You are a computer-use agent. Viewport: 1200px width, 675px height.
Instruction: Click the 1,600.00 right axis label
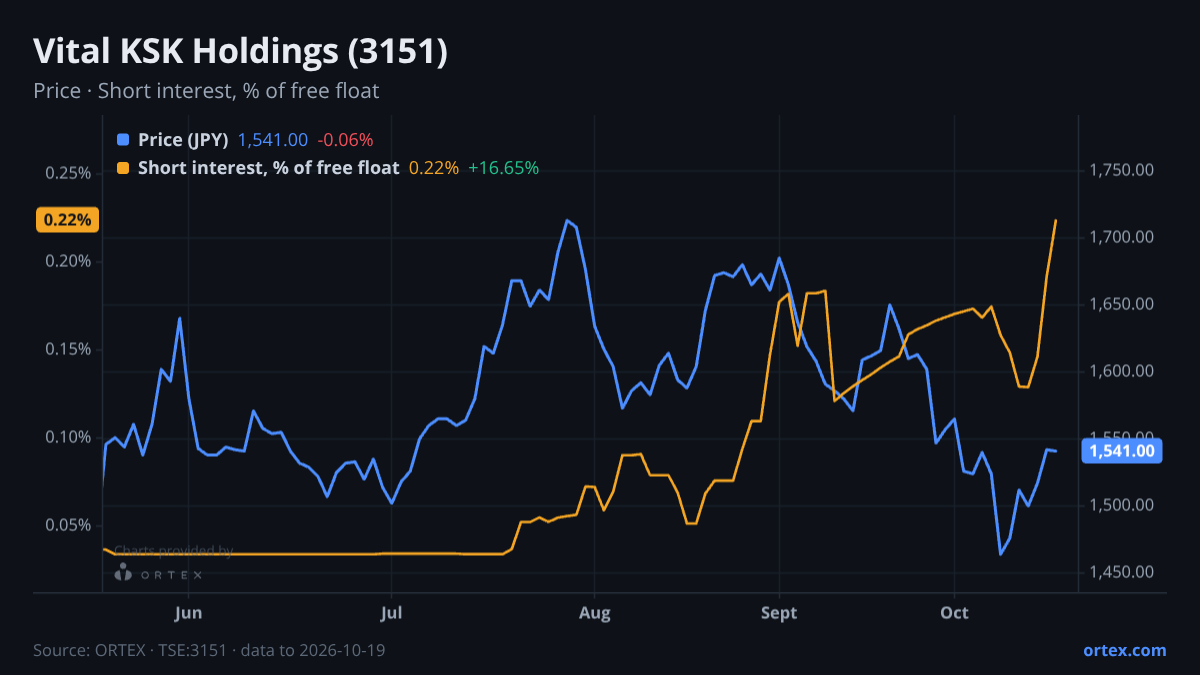click(1122, 371)
